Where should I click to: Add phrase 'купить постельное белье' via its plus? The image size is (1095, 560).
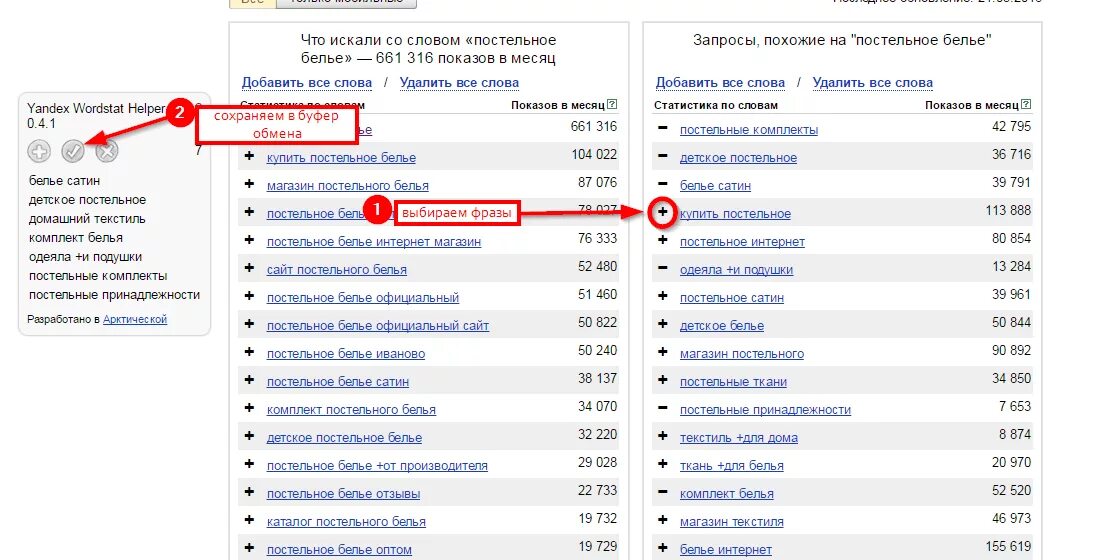(249, 156)
